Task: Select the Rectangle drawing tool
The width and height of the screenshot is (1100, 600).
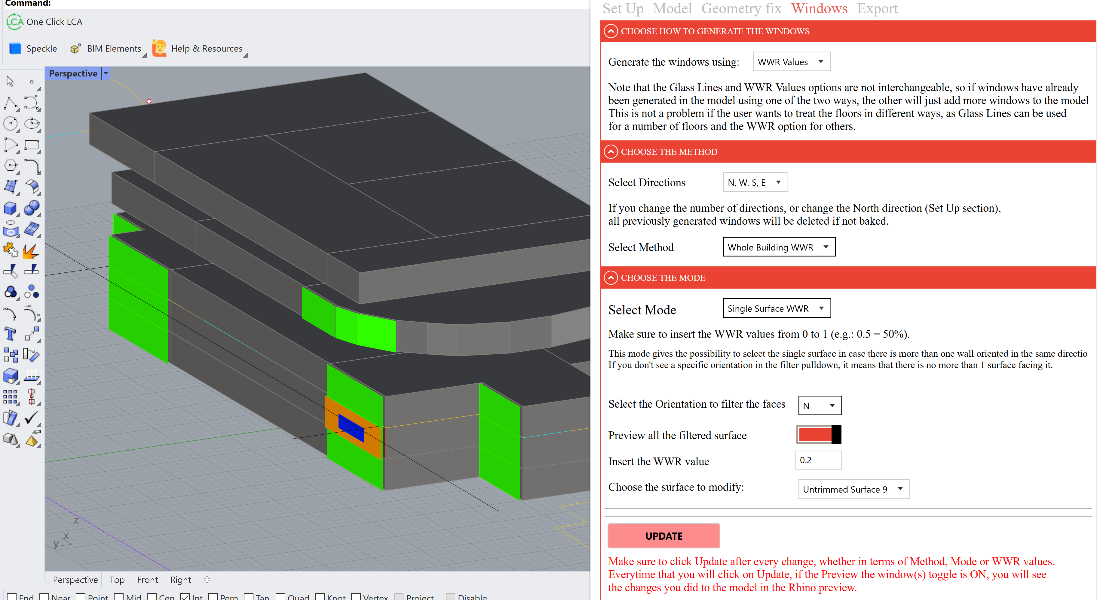Action: pos(32,145)
